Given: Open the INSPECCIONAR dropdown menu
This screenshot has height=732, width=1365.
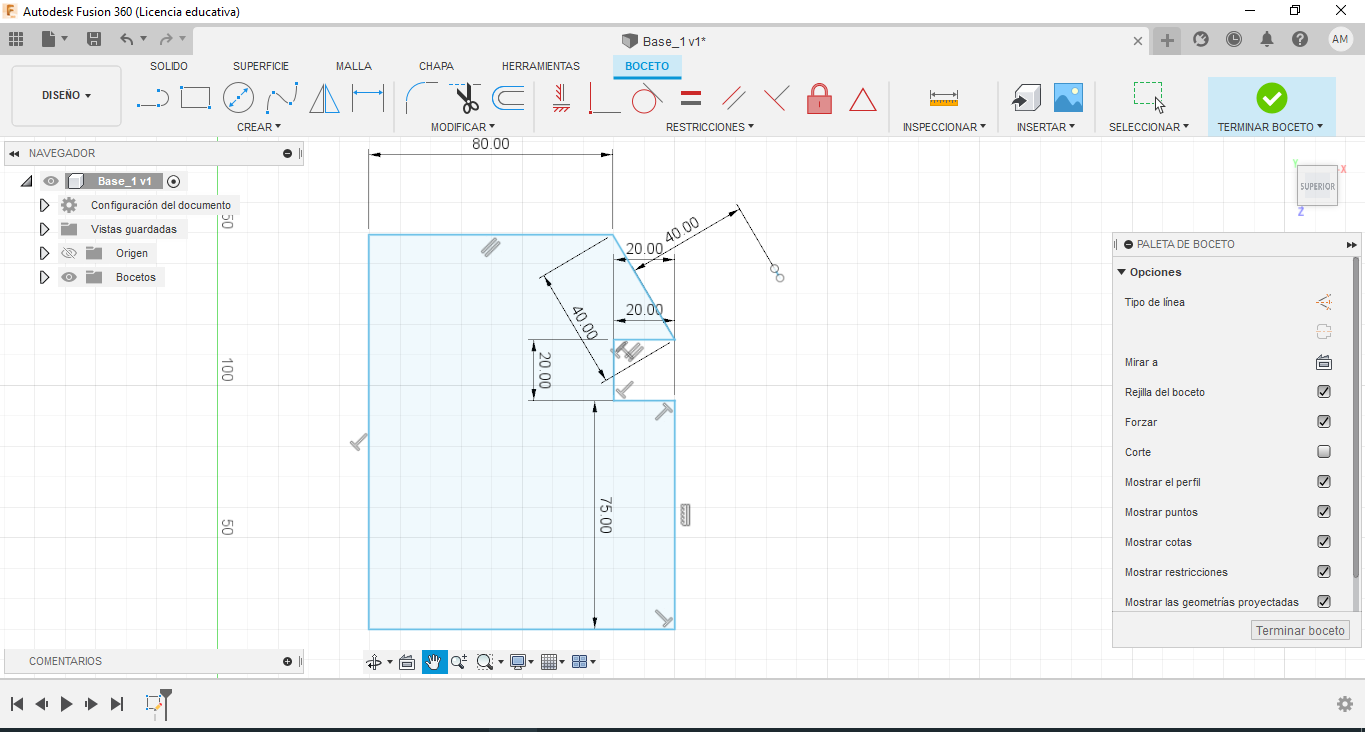Looking at the screenshot, I should pos(944,127).
